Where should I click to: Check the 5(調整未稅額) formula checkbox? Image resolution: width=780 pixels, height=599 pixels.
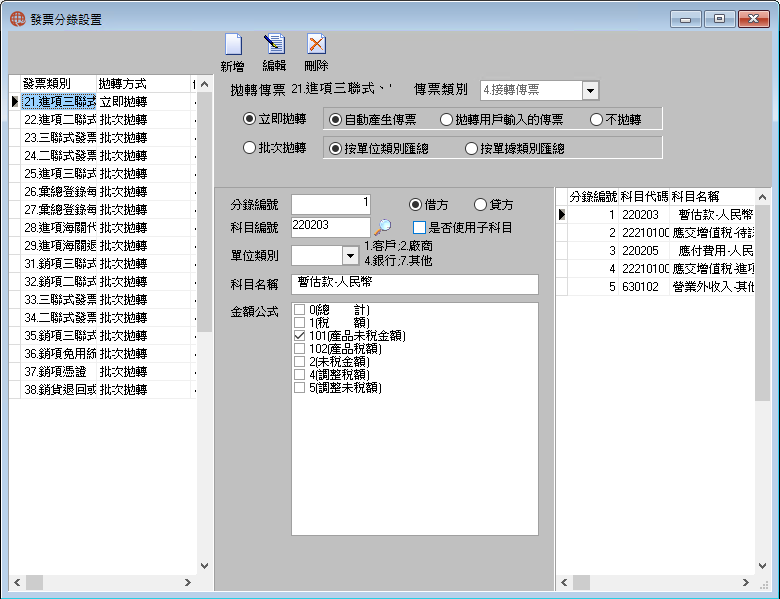[x=299, y=387]
